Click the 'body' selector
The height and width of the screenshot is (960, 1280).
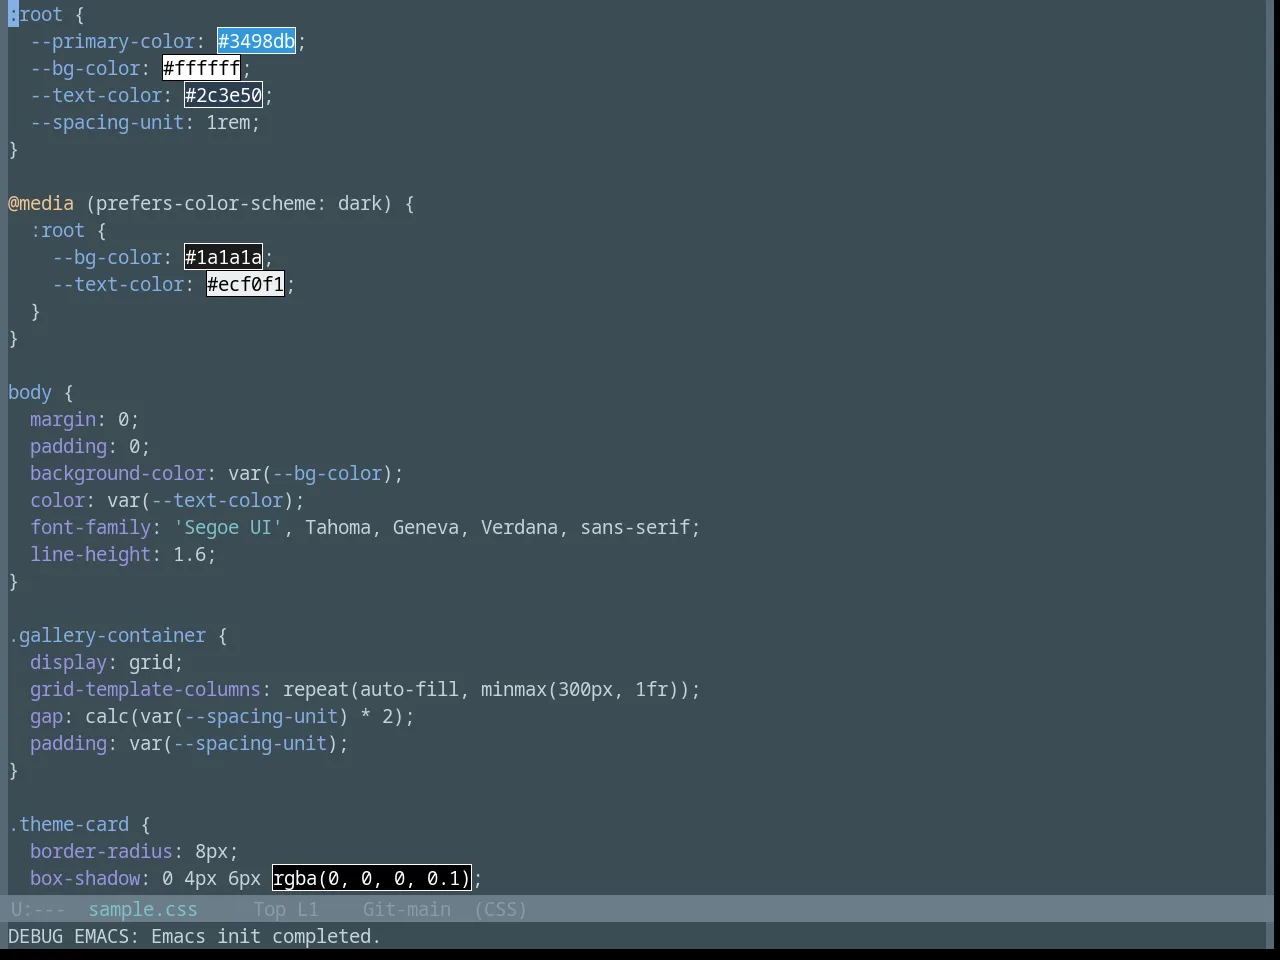pyautogui.click(x=30, y=392)
